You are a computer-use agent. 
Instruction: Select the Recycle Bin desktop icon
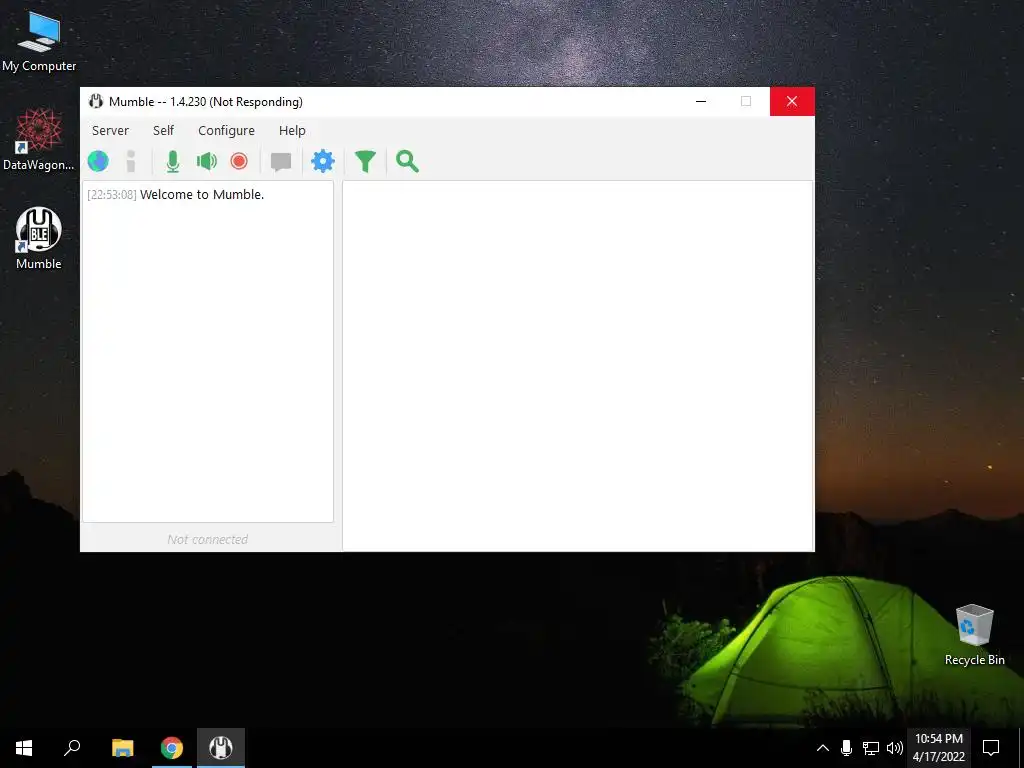[x=974, y=635]
